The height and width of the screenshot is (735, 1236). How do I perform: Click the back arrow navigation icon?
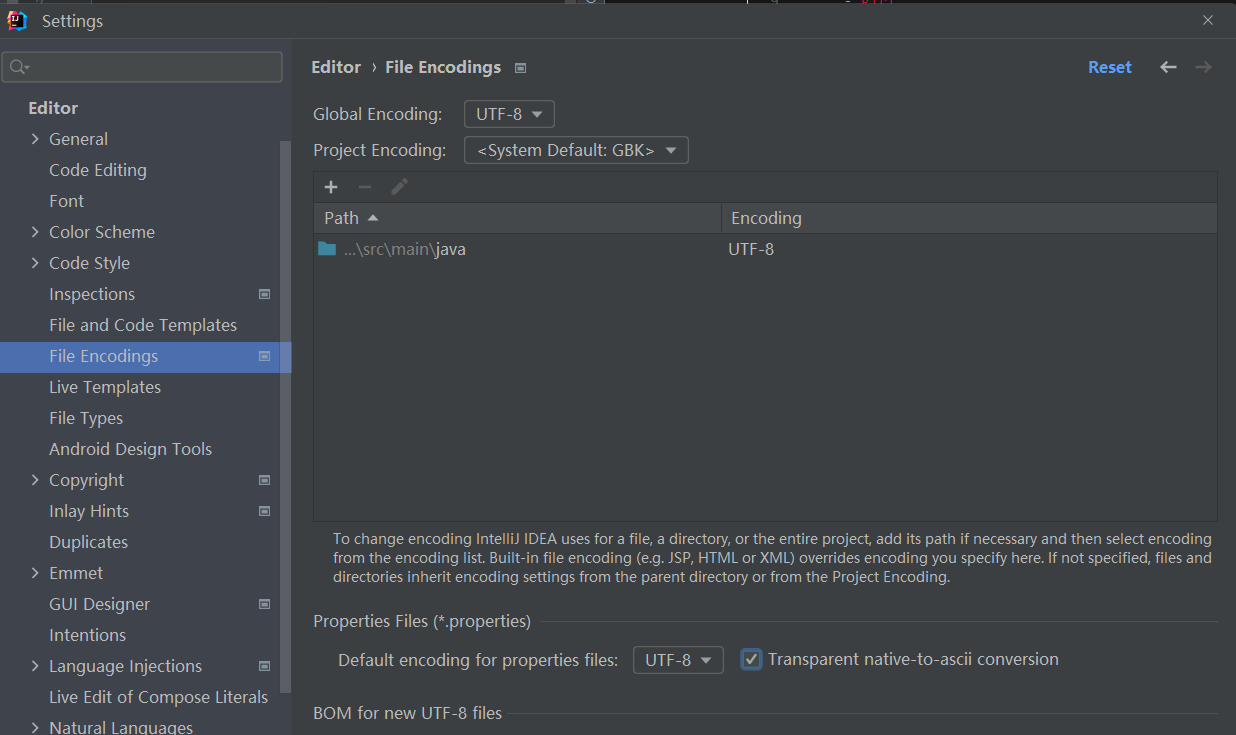[x=1168, y=67]
